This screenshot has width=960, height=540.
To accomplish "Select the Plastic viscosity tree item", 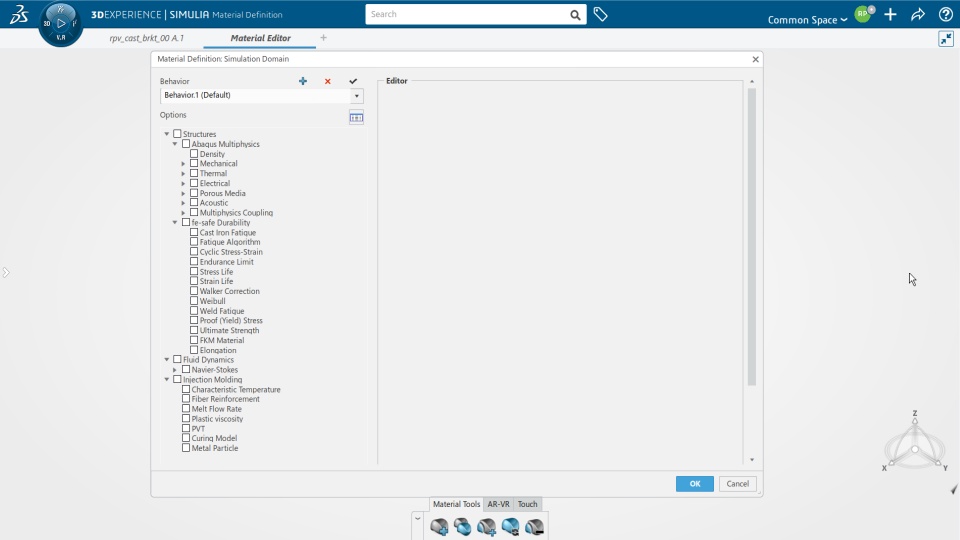I will (x=217, y=419).
